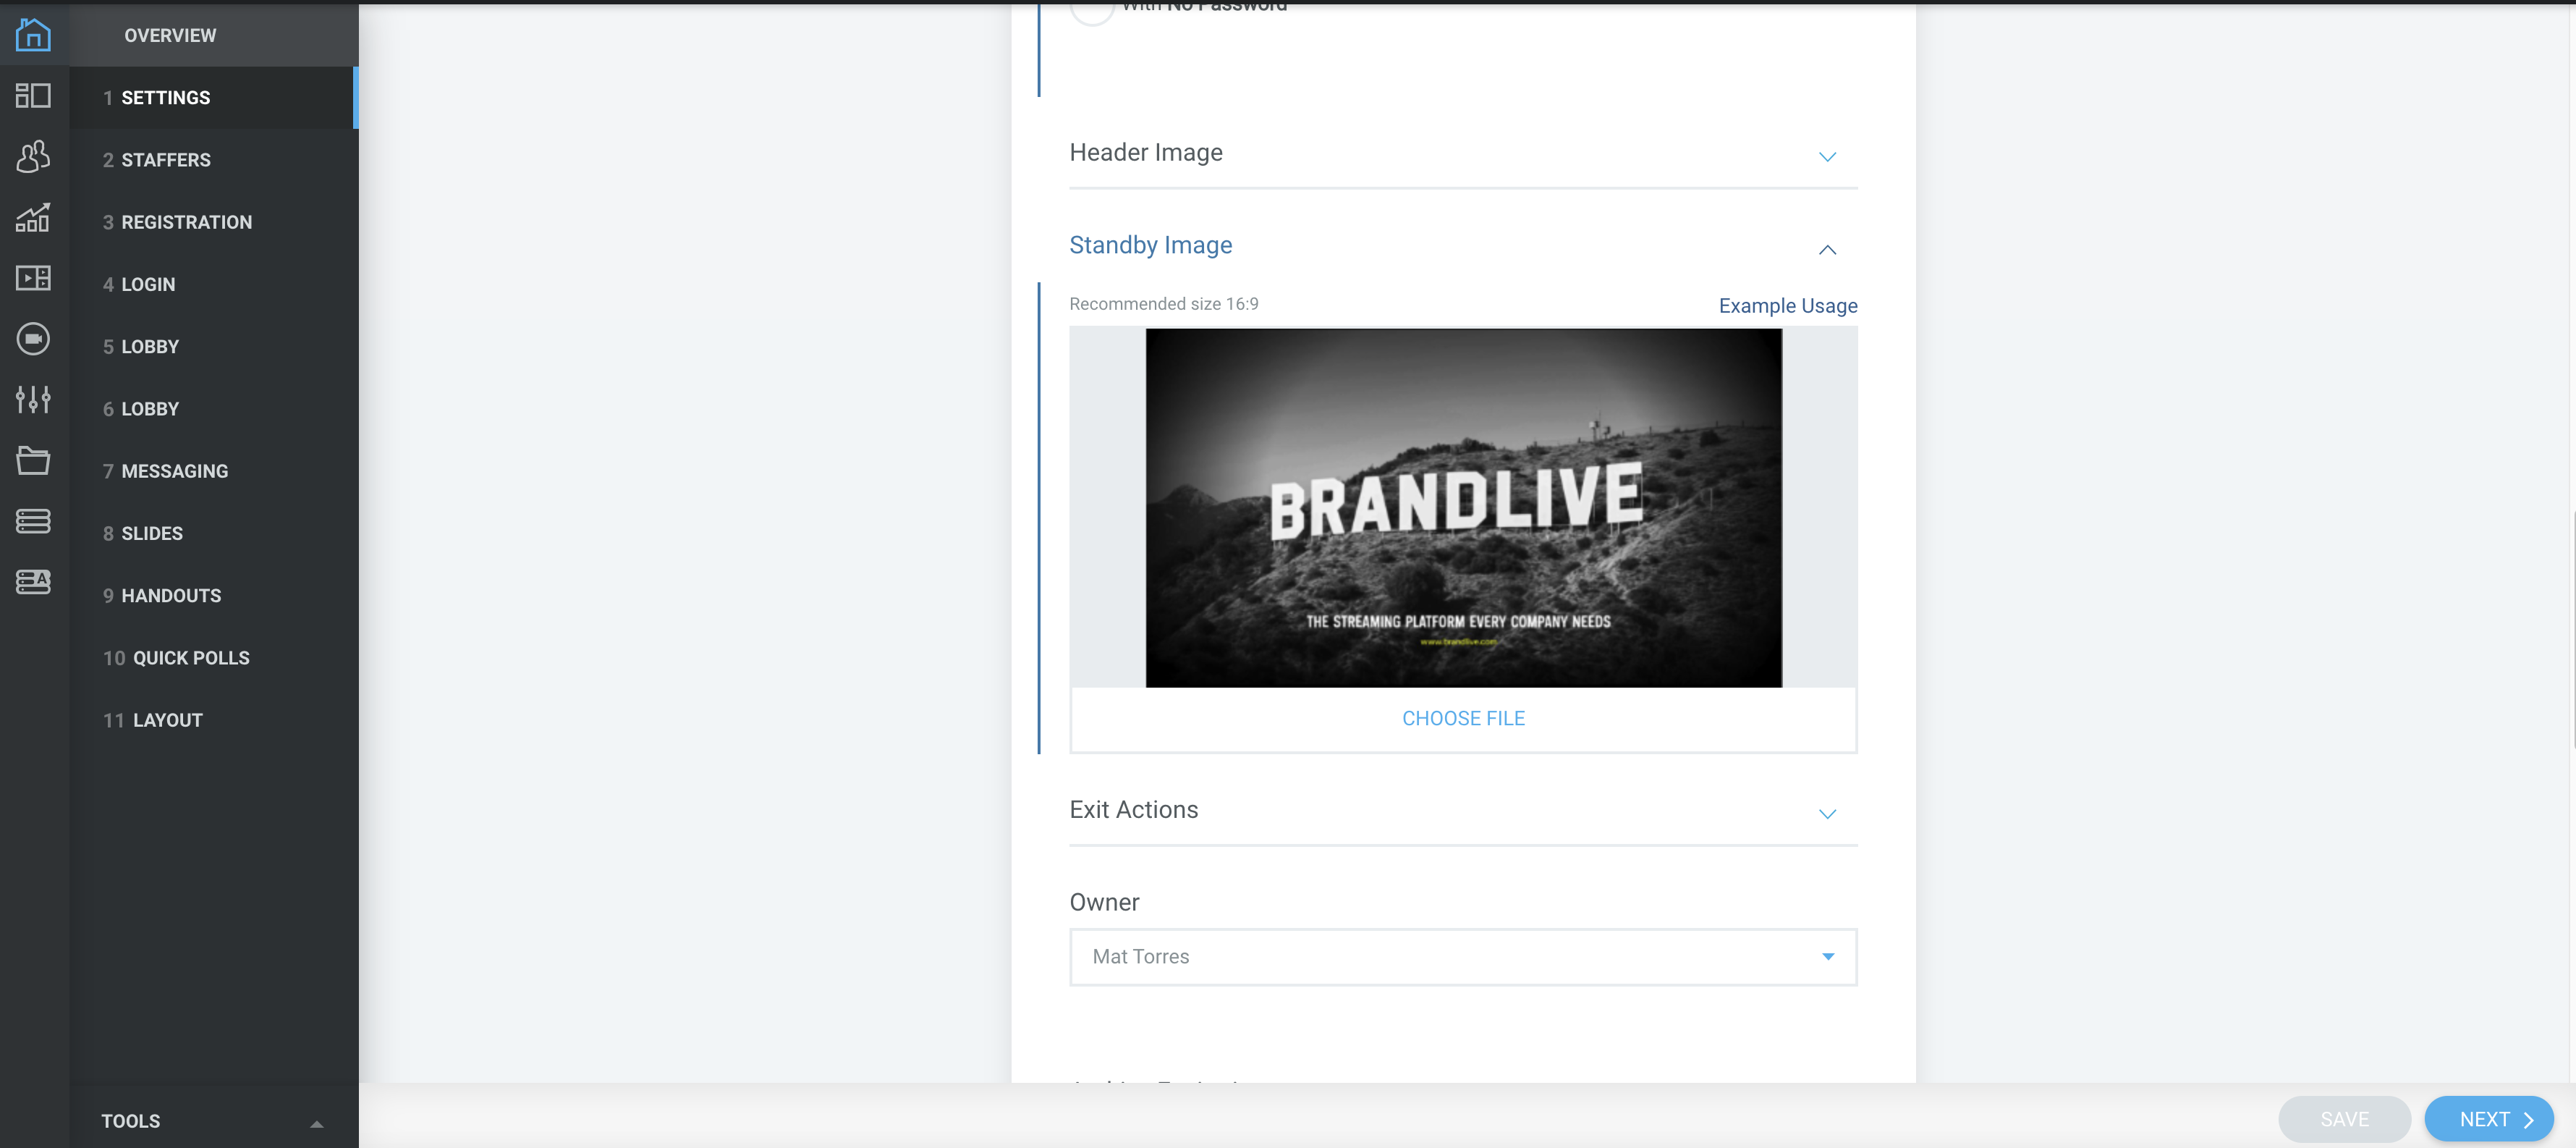Open the people/staffers icon
This screenshot has width=2576, height=1148.
(33, 157)
